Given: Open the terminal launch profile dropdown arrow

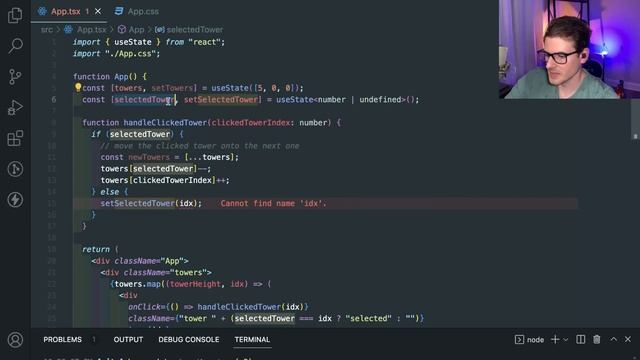Looking at the screenshot, I should pyautogui.click(x=566, y=340).
